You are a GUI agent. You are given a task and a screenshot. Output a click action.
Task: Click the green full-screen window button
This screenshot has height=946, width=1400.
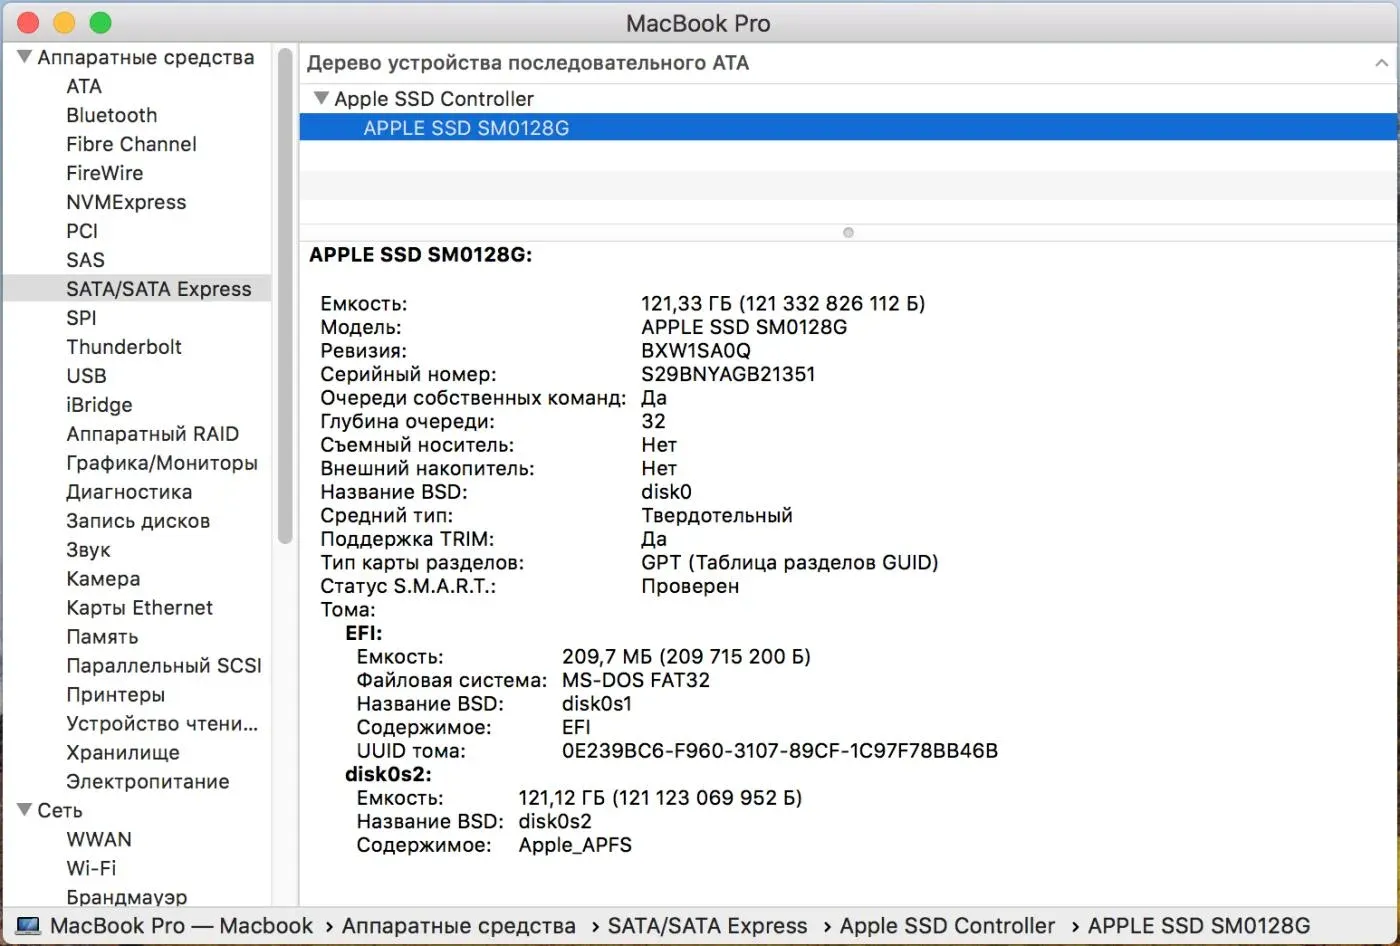click(100, 22)
